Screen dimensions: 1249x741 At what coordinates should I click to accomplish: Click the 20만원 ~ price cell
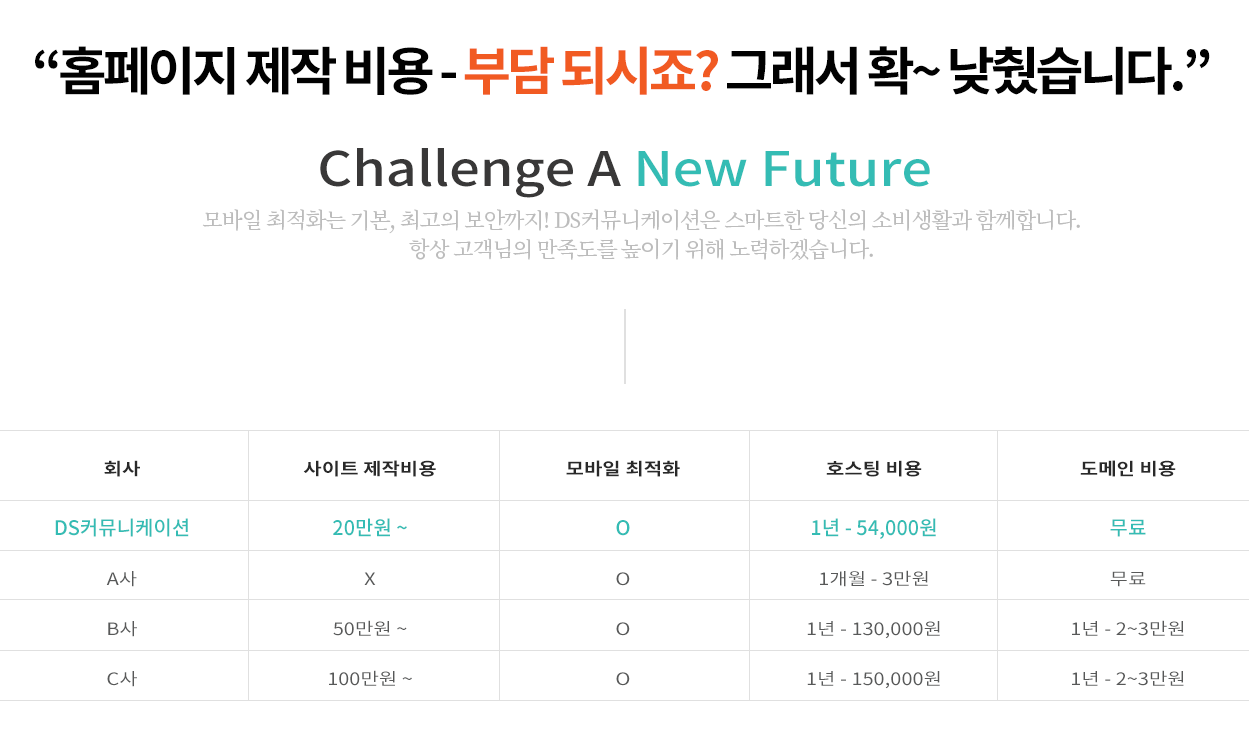point(370,528)
